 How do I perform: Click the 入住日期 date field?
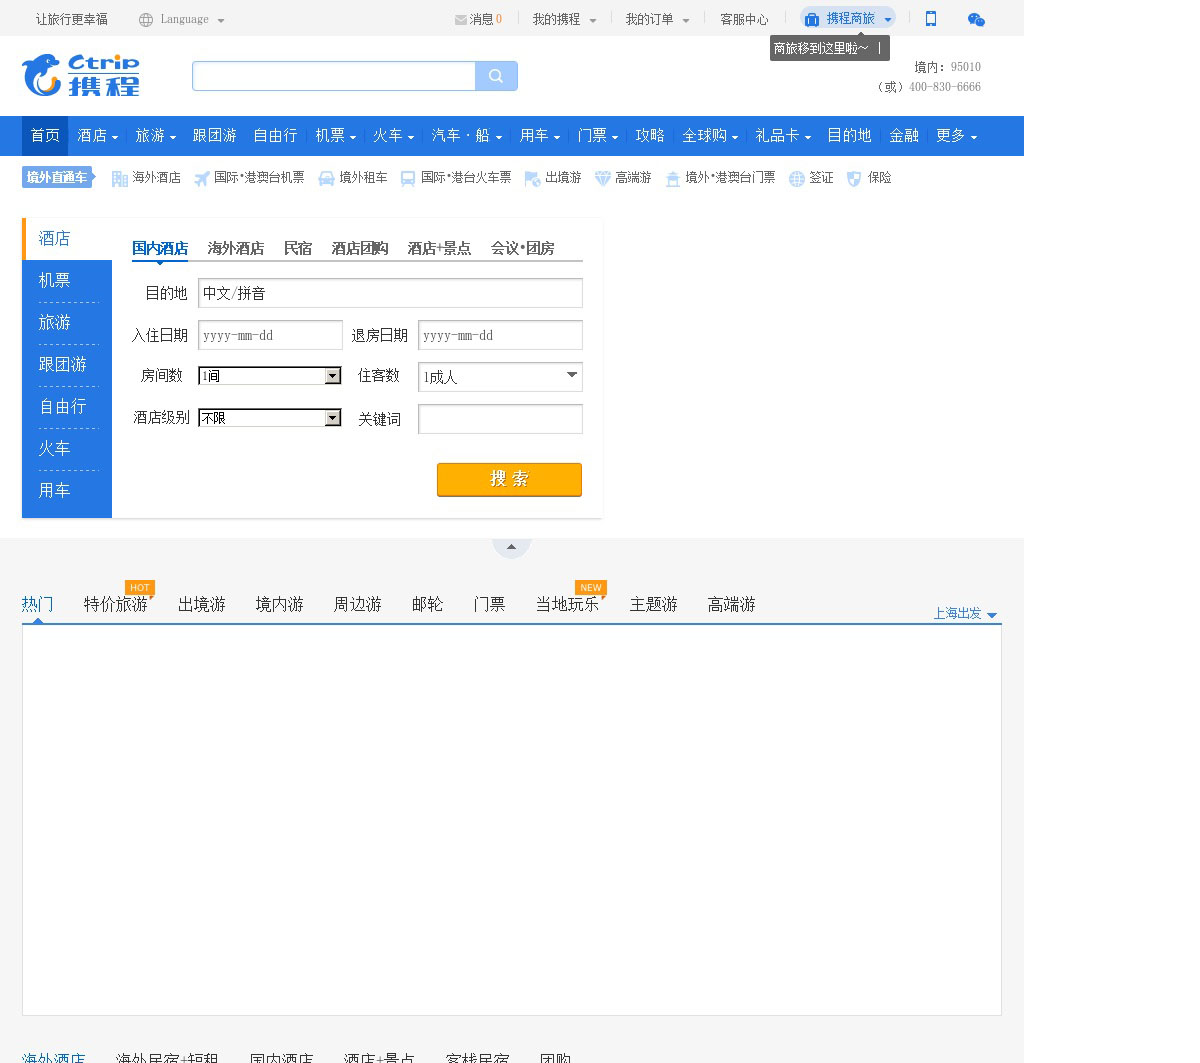click(270, 335)
